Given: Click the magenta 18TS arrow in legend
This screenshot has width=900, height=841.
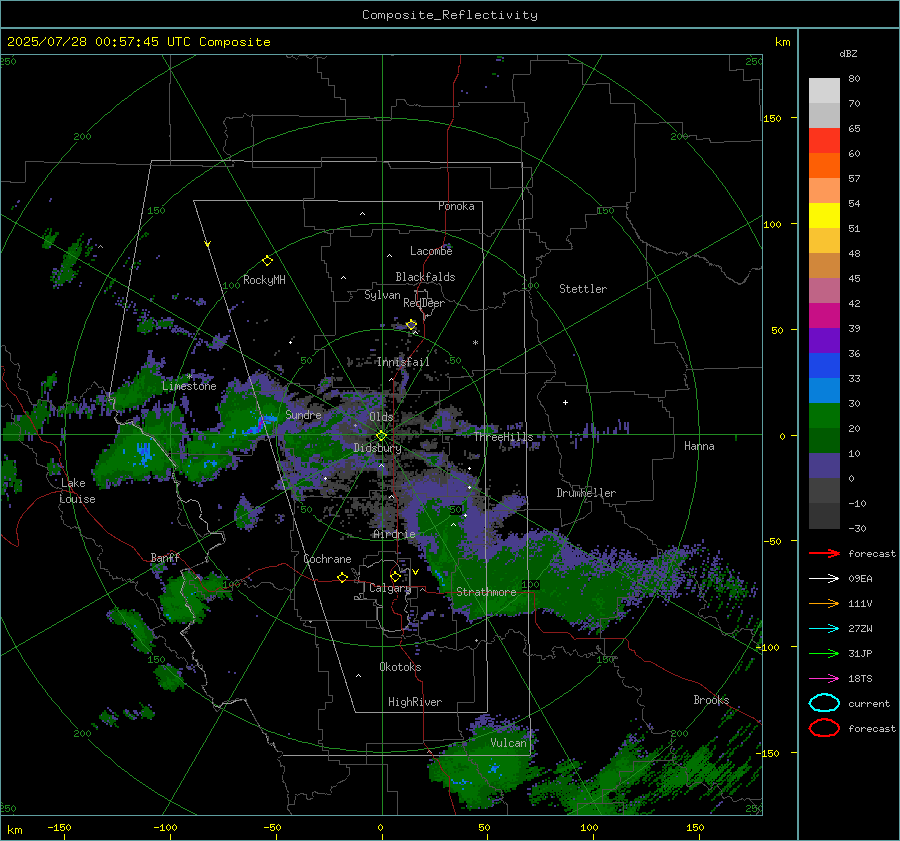Looking at the screenshot, I should point(824,678).
